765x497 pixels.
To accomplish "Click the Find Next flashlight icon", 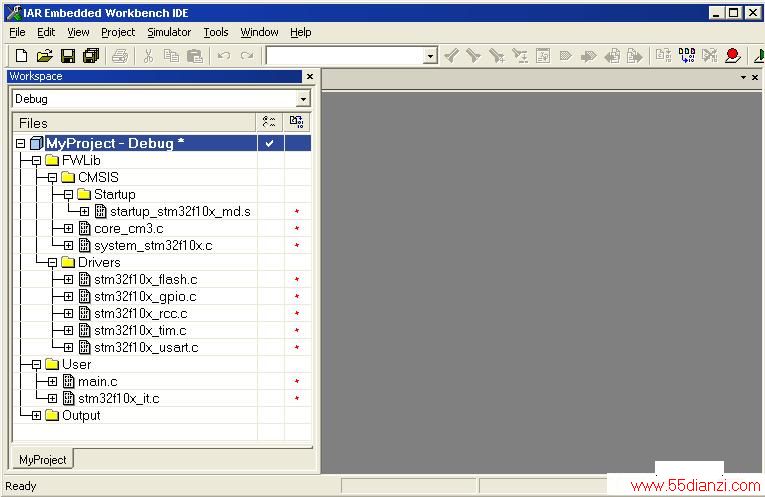I will (452, 56).
